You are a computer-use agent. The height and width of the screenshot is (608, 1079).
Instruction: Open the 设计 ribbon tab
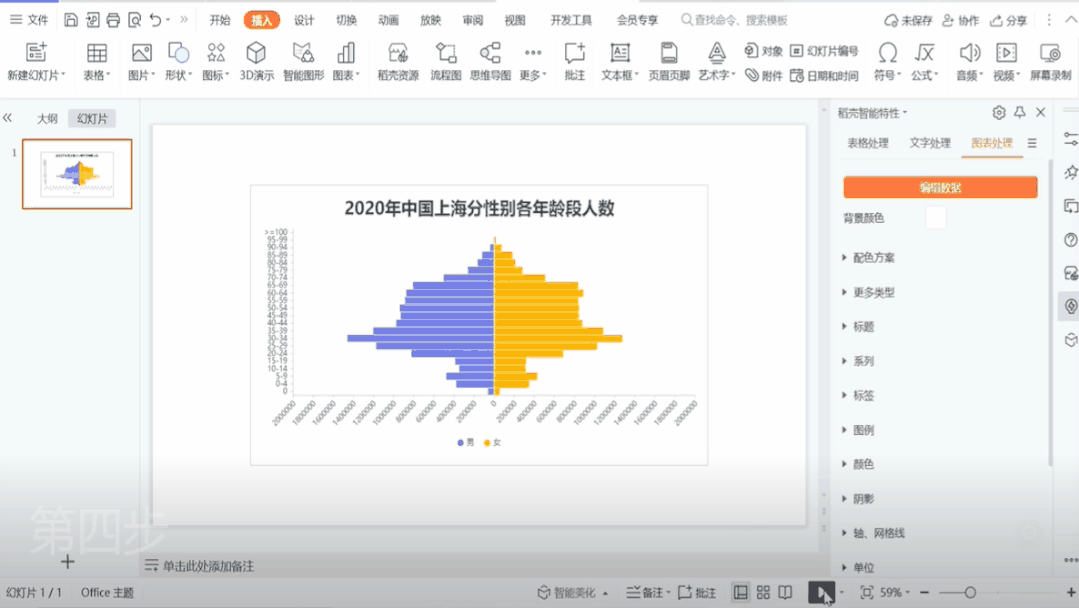pos(304,21)
